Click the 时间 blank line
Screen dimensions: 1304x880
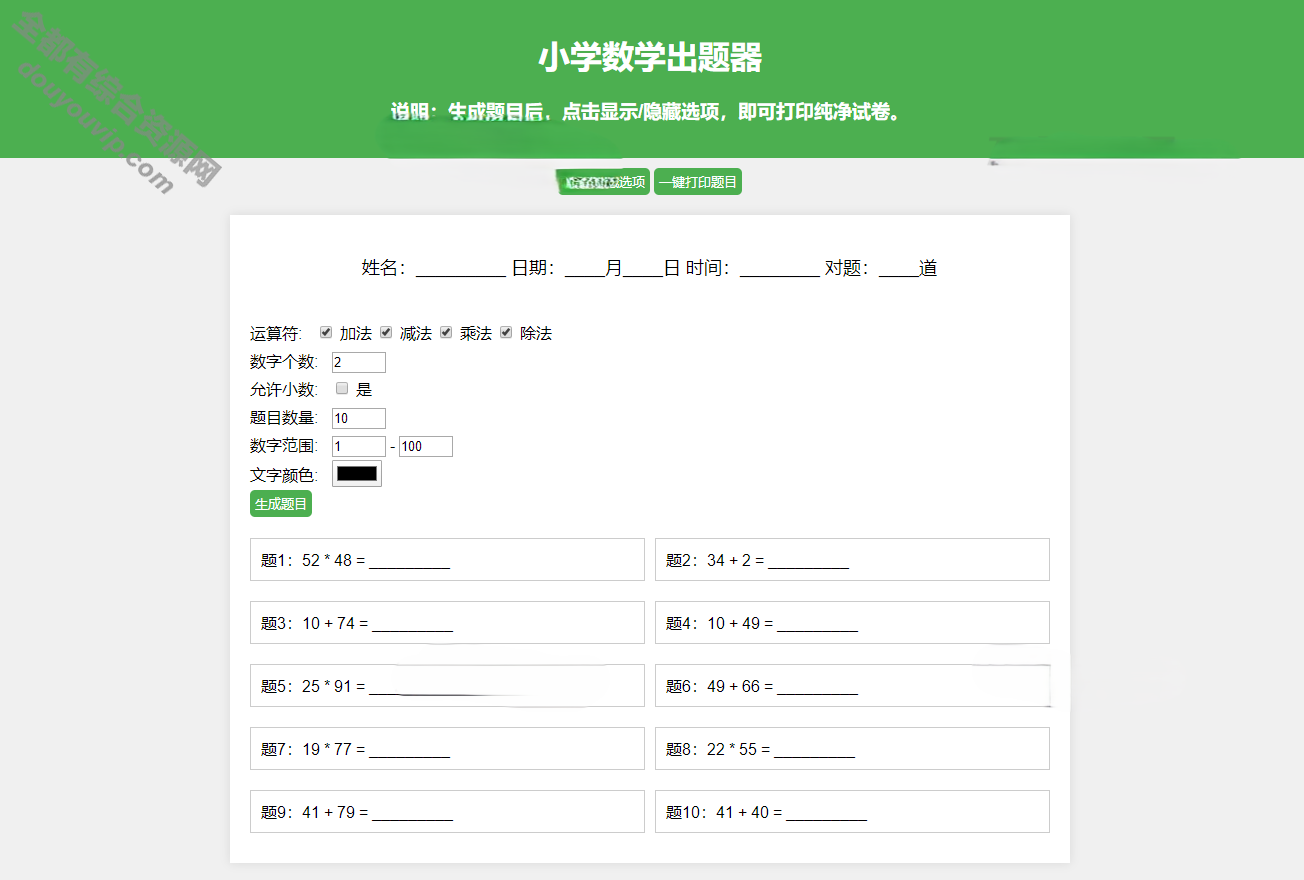[780, 268]
